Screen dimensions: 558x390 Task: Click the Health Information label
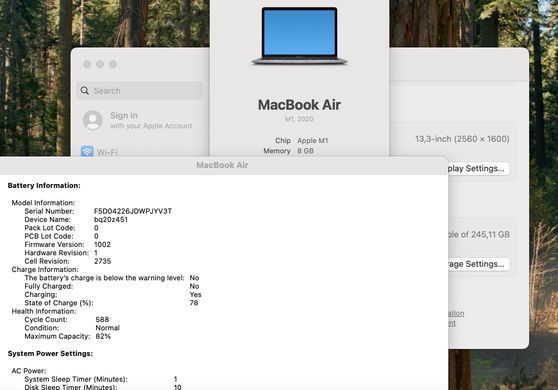coord(44,311)
